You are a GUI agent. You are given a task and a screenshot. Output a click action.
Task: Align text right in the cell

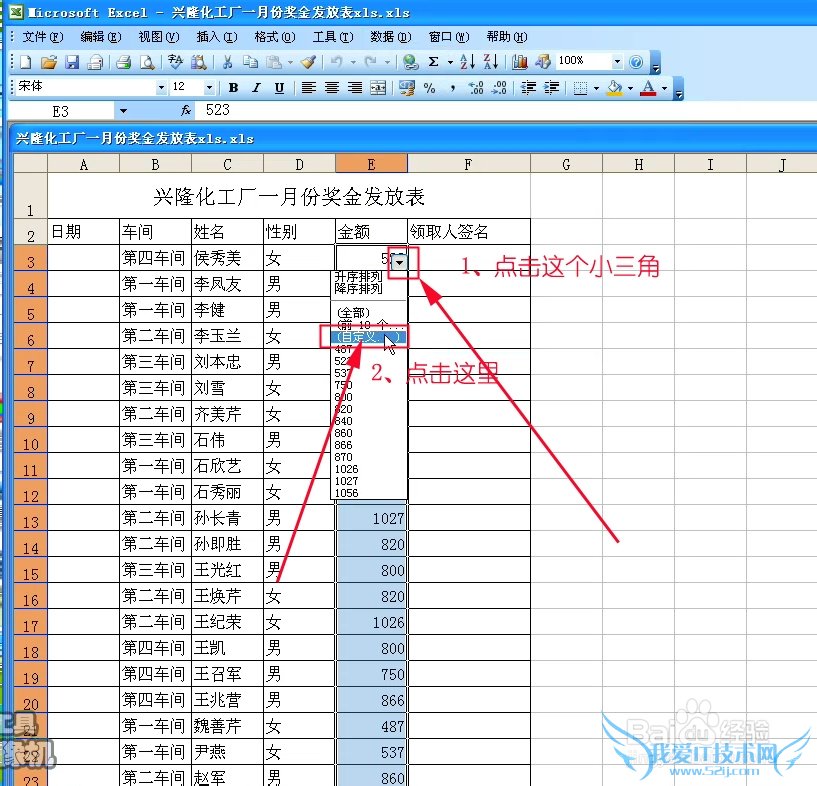(x=355, y=88)
